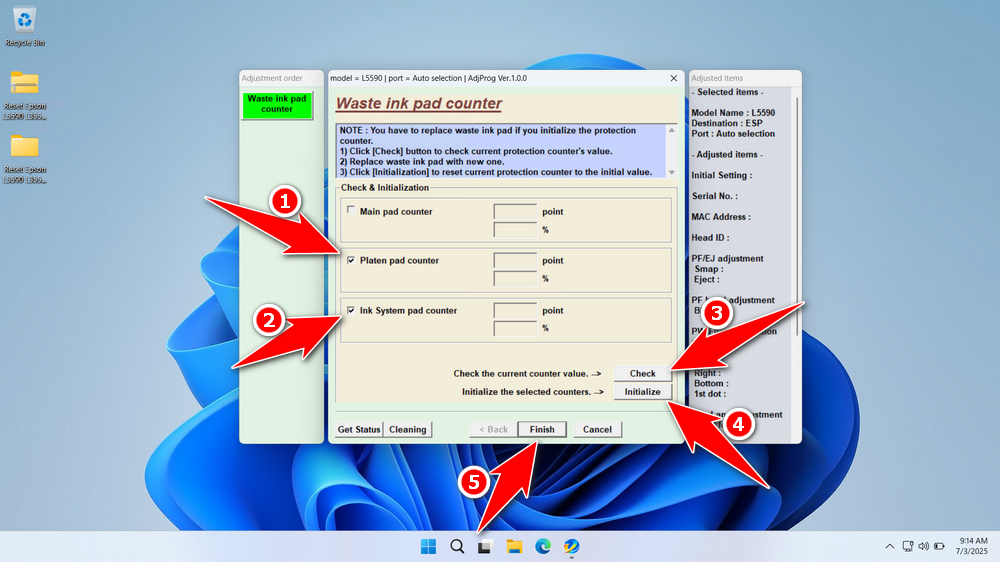Click the 'Adjustment order' panel title
Viewport: 1000px width, 562px height.
click(272, 78)
